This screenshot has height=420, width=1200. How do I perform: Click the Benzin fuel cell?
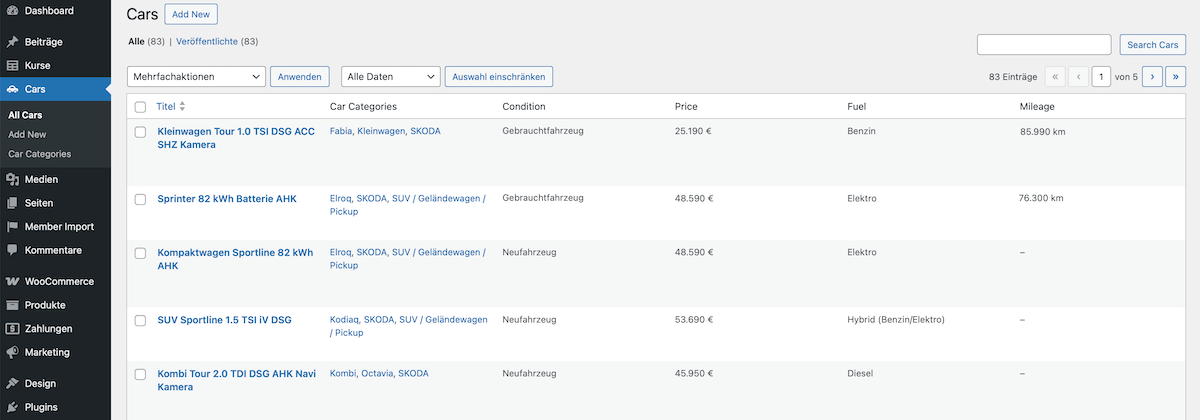[x=861, y=131]
